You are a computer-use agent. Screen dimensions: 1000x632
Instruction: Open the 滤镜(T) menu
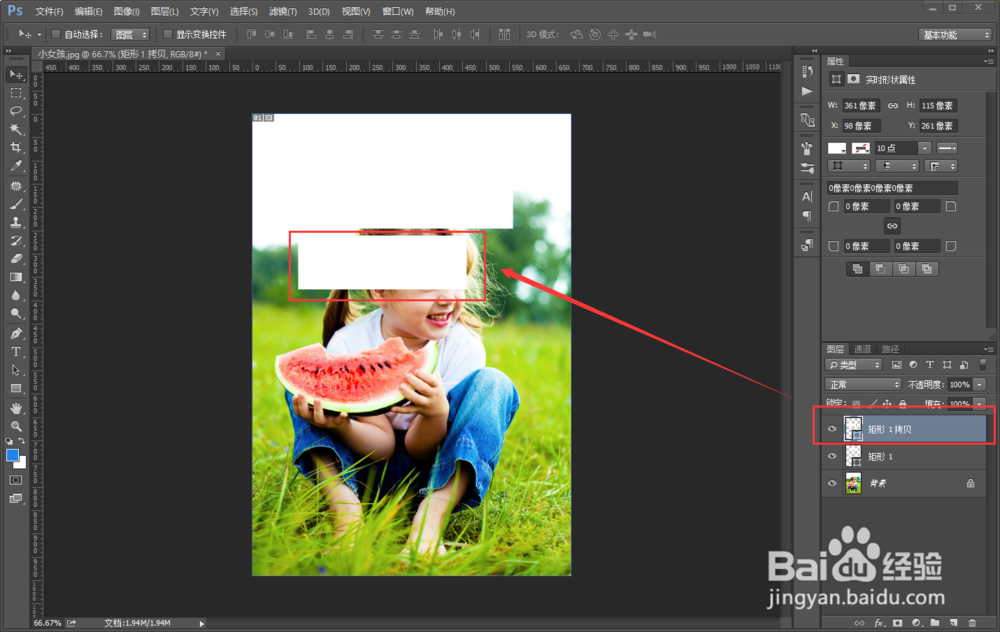coord(283,11)
